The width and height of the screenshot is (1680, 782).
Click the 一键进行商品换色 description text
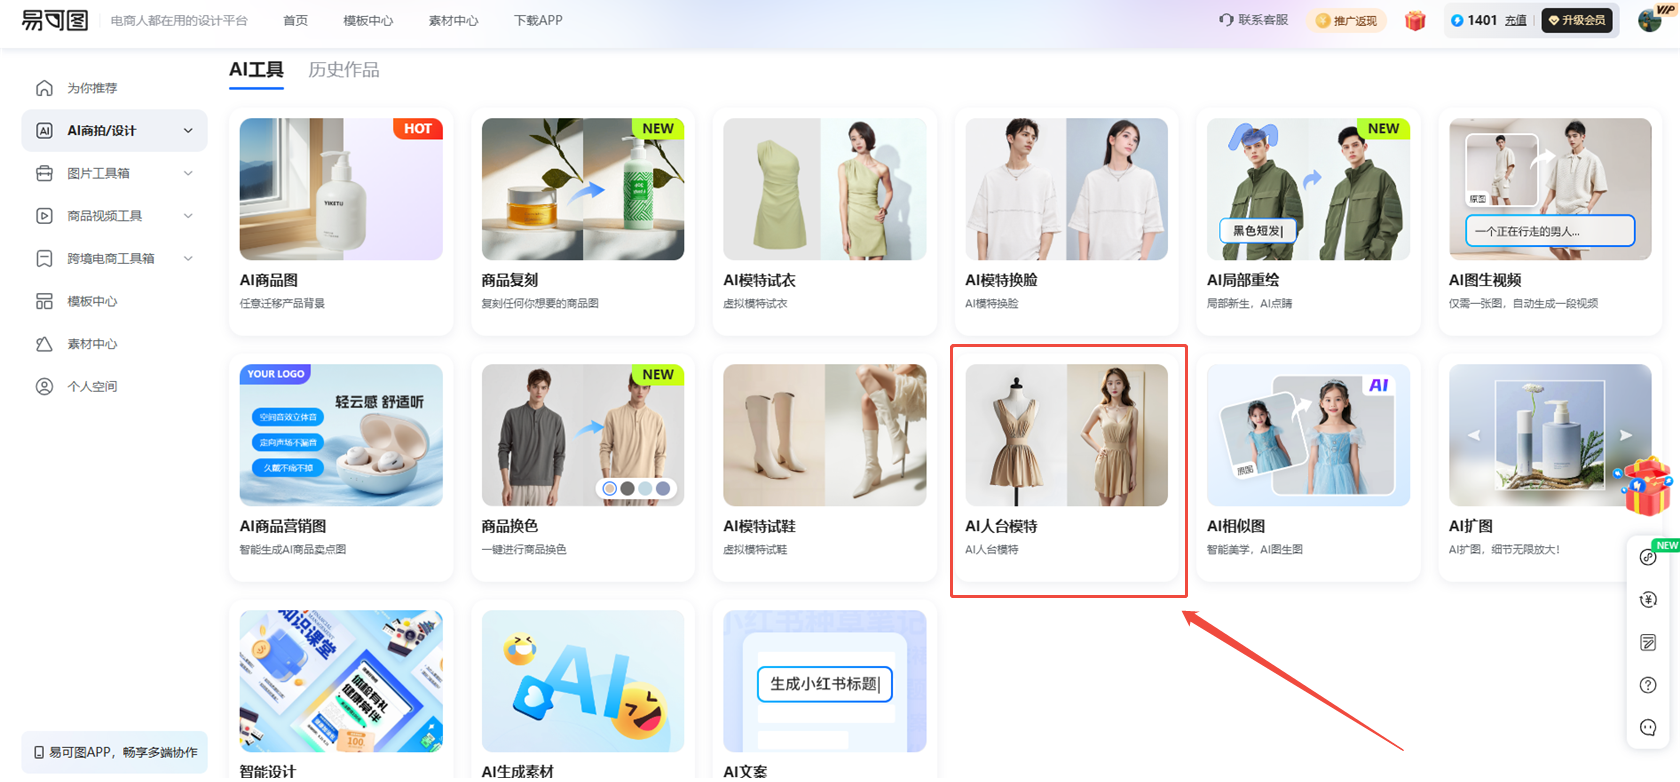[x=524, y=549]
